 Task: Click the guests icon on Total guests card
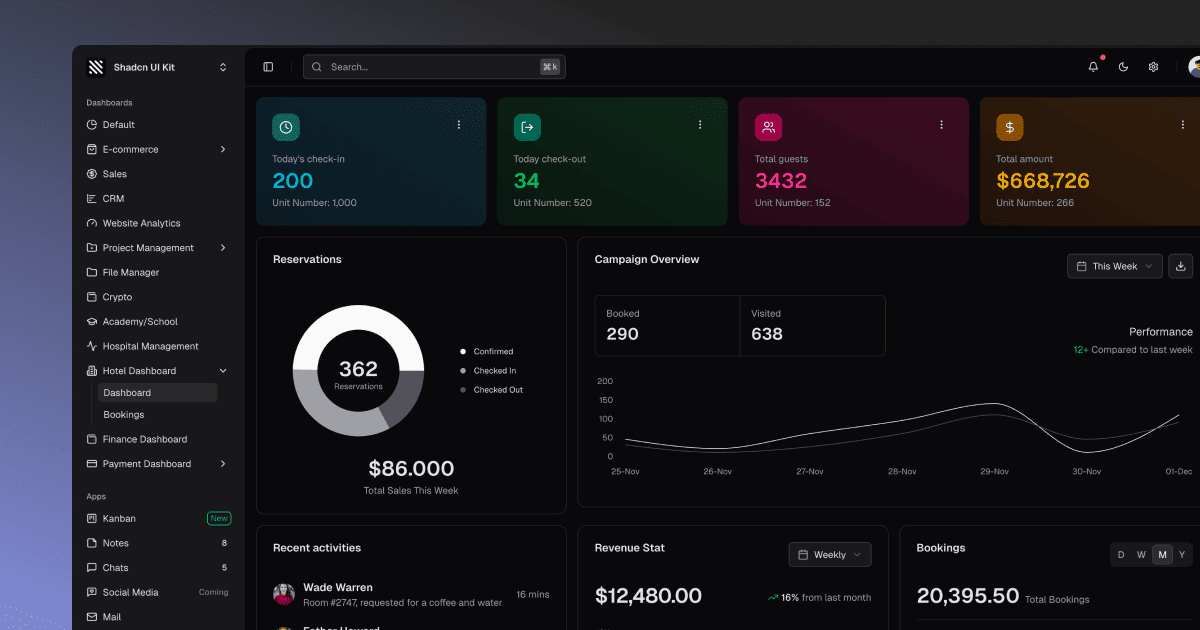[768, 127]
